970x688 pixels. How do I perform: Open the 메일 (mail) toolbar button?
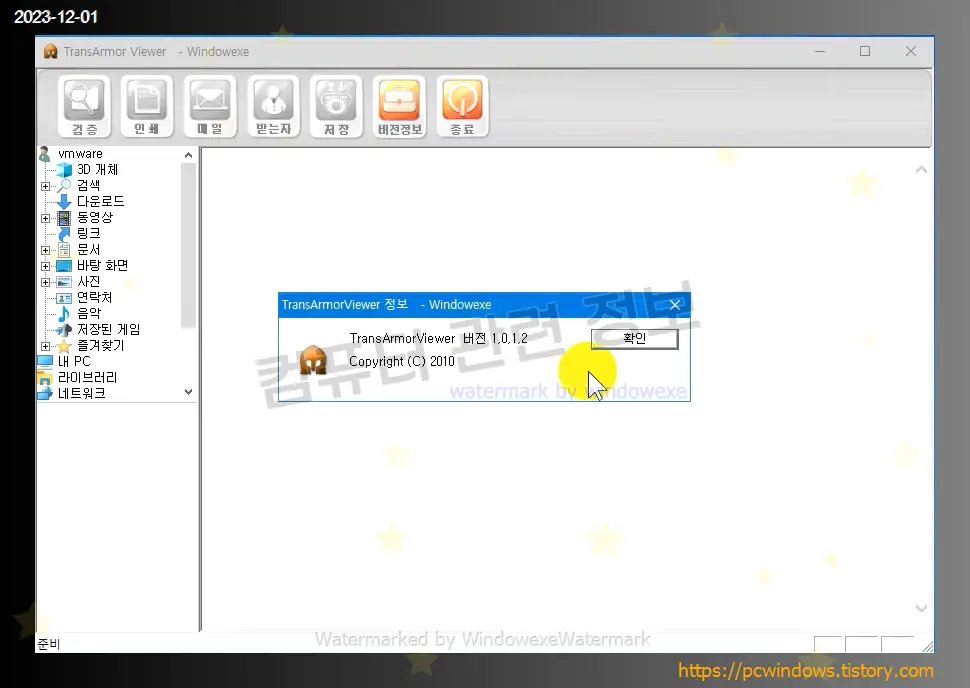pyautogui.click(x=210, y=106)
